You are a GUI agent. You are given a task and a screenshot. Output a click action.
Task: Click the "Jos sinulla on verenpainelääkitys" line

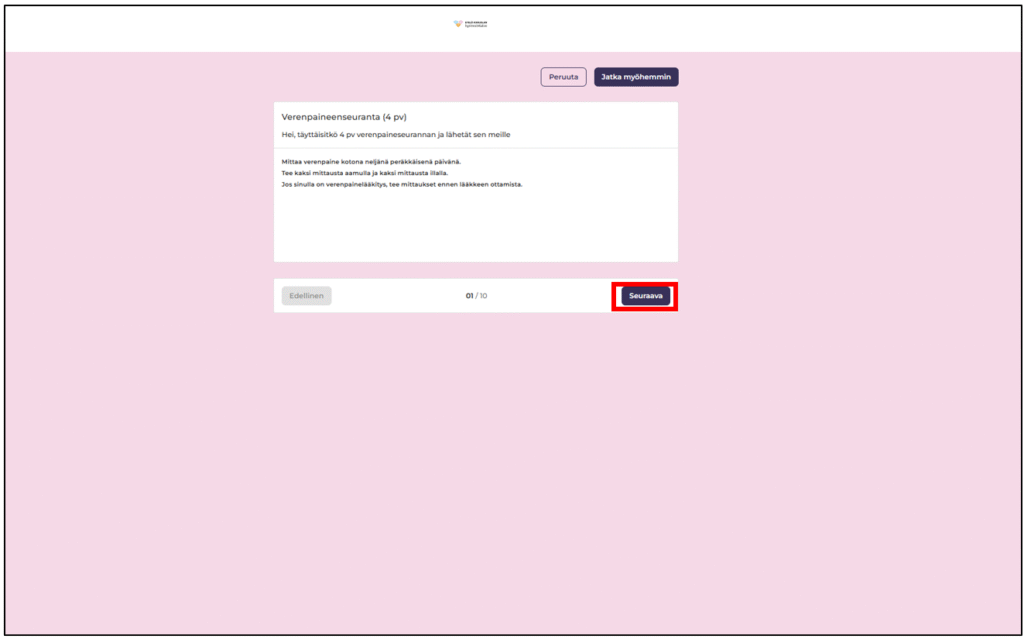coord(401,185)
